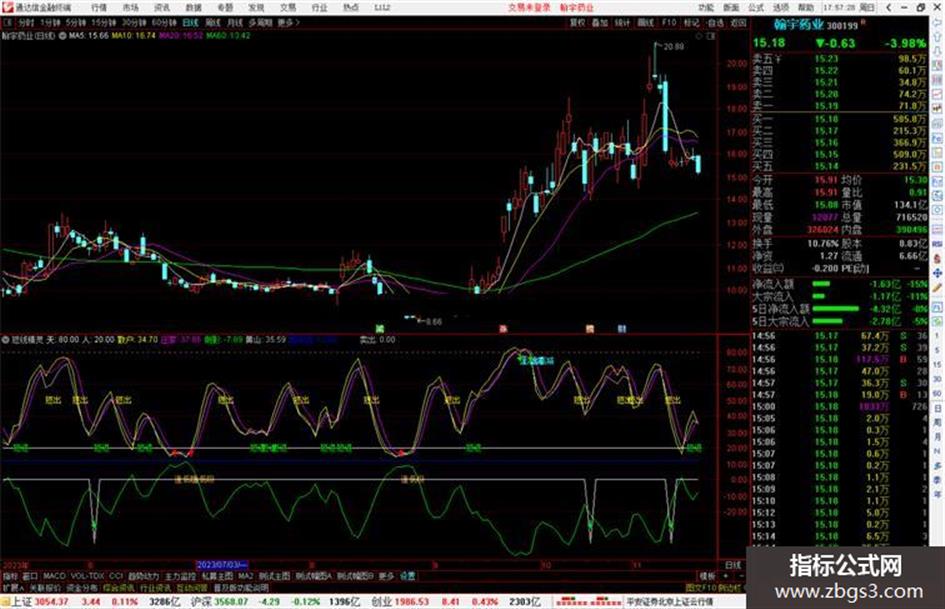
Task: Select the 周线 weekly period tab
Action: coord(213,22)
